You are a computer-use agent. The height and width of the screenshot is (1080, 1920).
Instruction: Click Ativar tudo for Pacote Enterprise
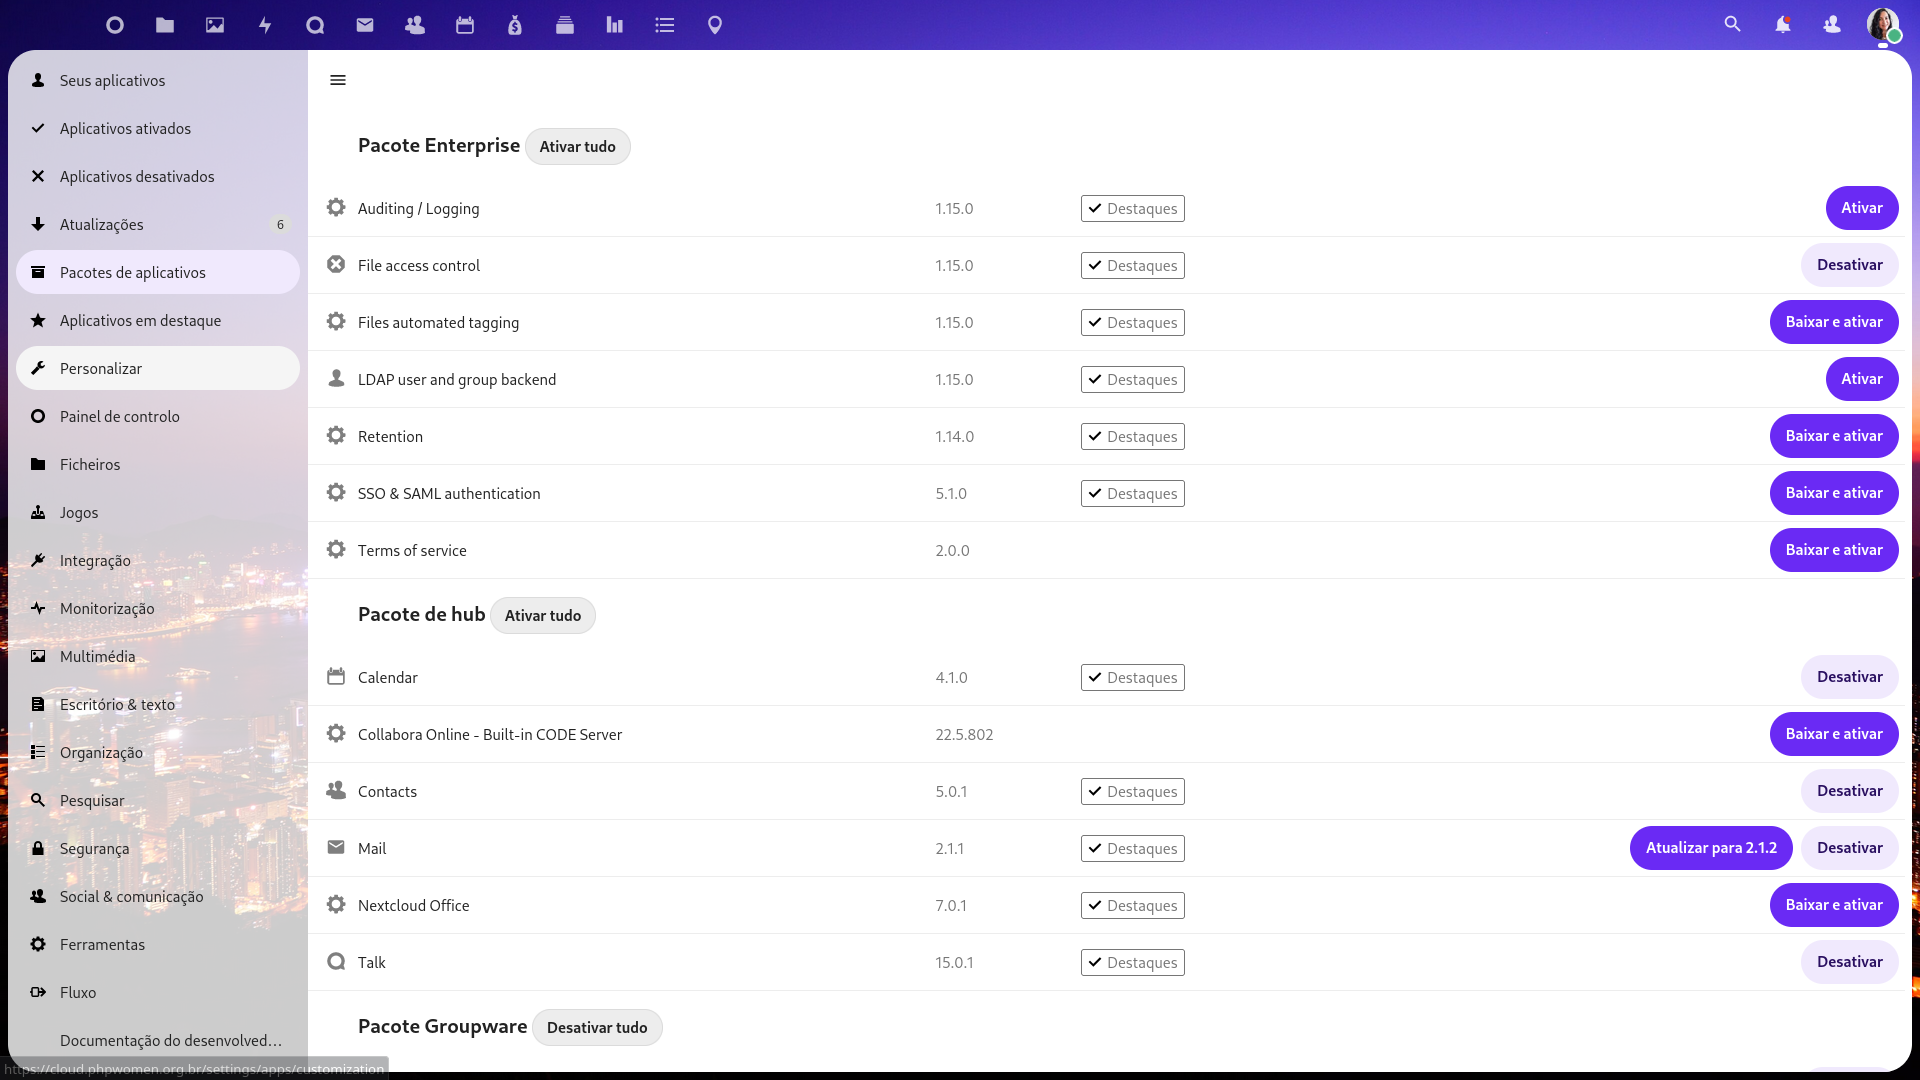tap(577, 147)
